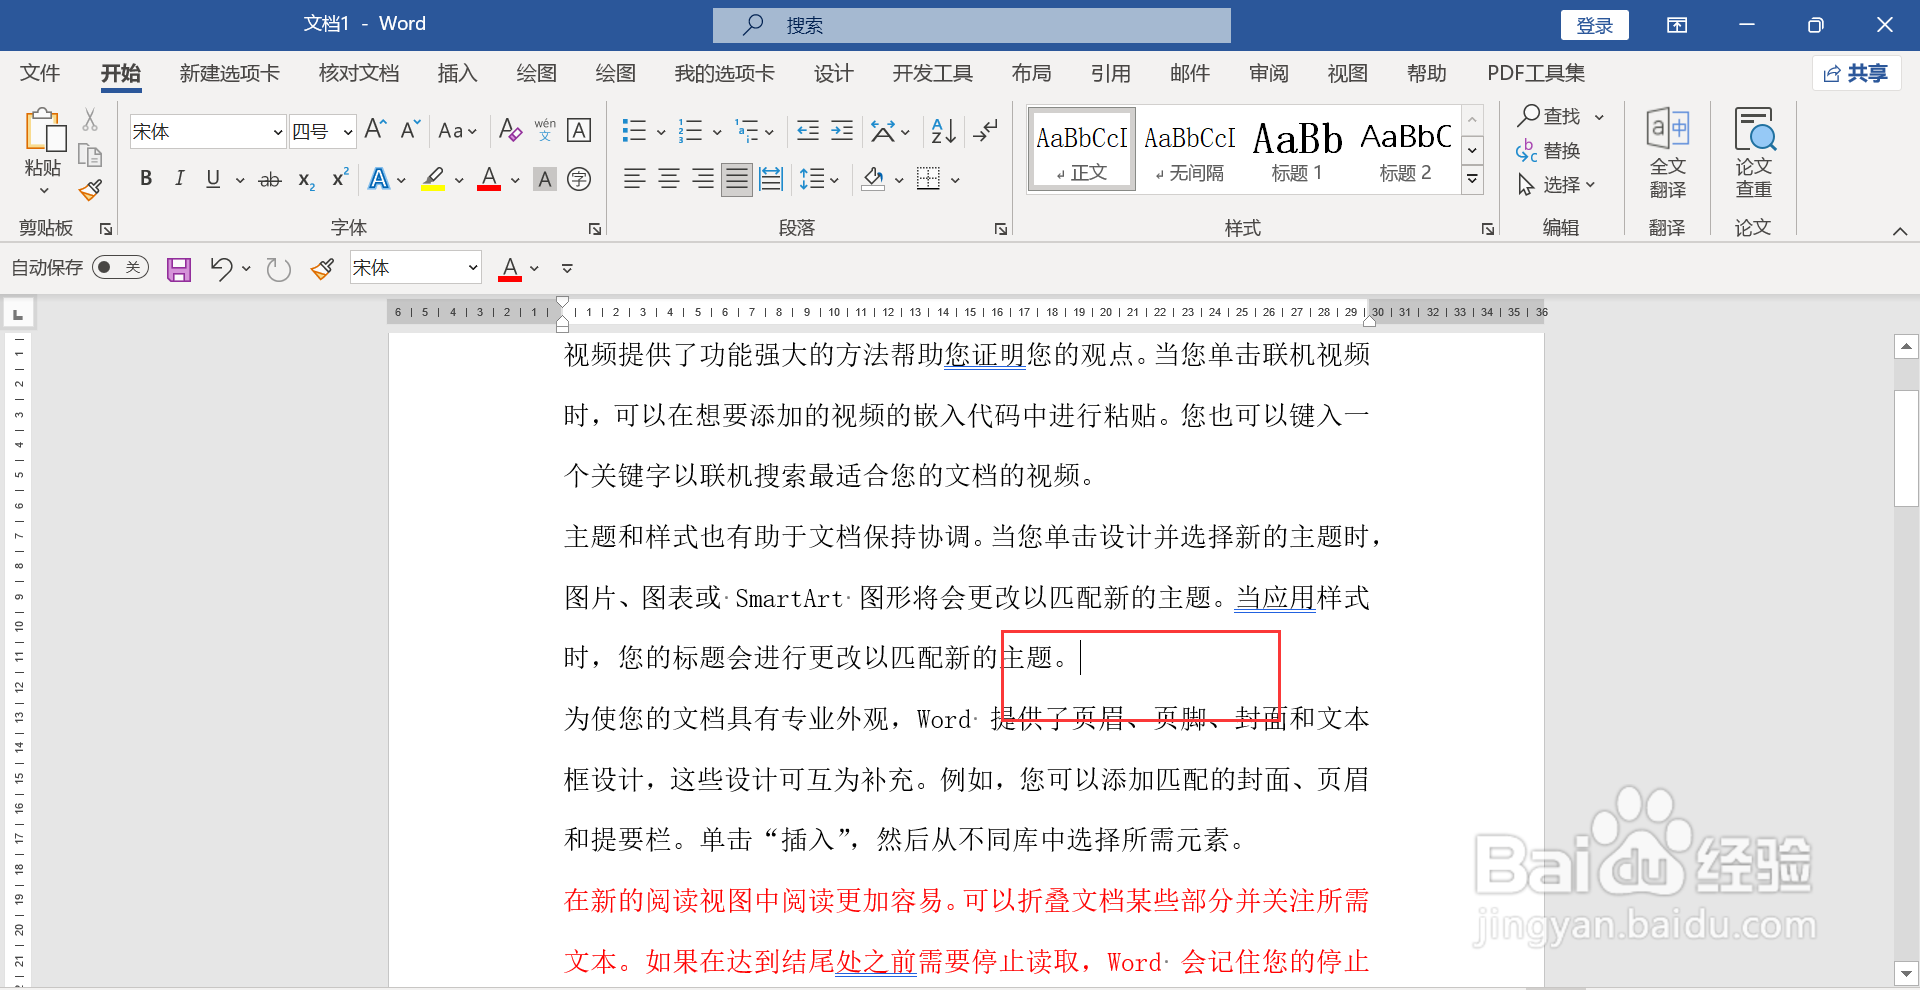This screenshot has height=990, width=1920.
Task: Click the vertical scrollbar down arrow
Action: pyautogui.click(x=1906, y=972)
